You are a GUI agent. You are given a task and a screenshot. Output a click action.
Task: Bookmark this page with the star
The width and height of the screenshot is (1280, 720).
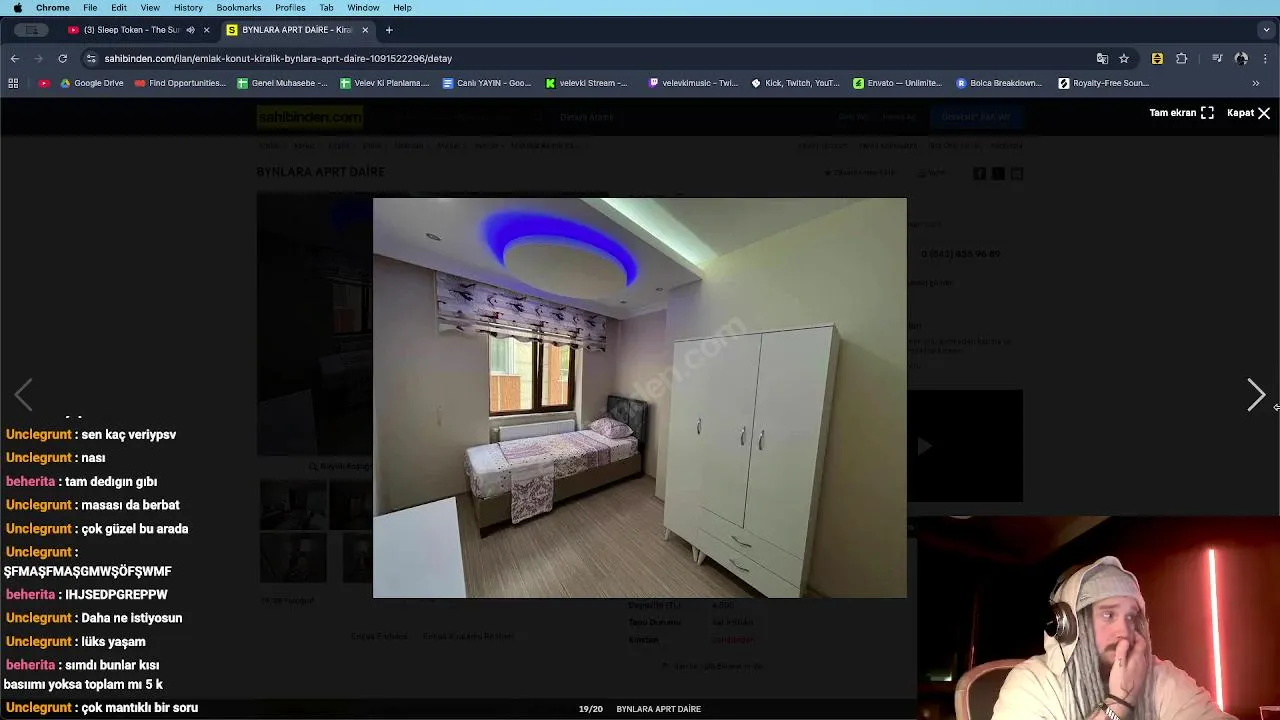(1124, 59)
